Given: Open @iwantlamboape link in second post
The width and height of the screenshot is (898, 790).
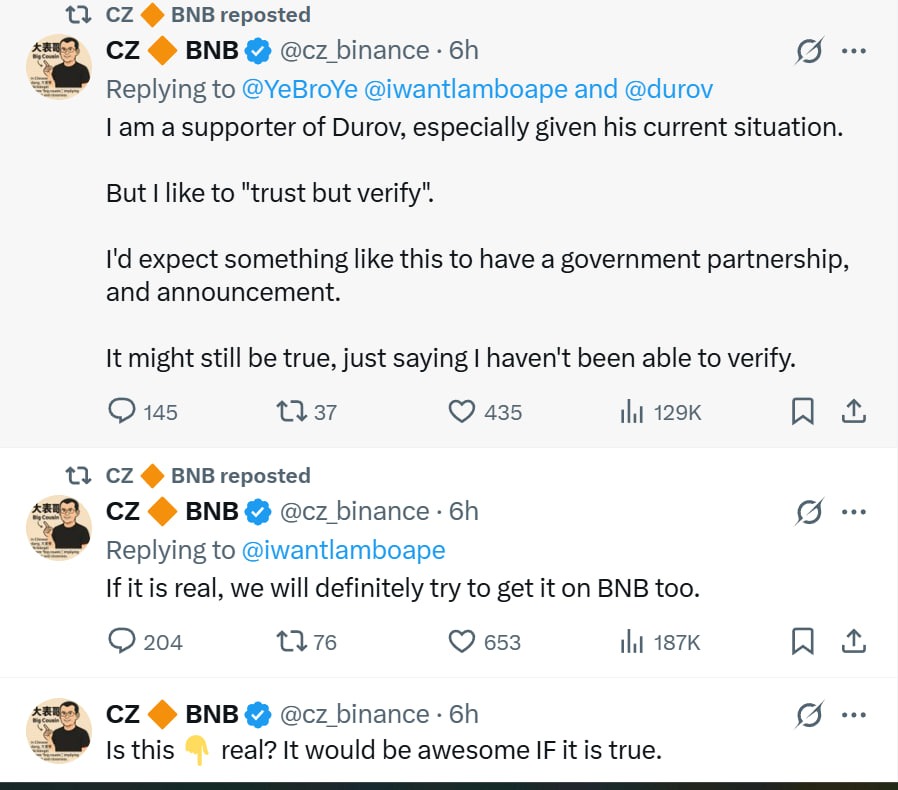Looking at the screenshot, I should pyautogui.click(x=343, y=550).
